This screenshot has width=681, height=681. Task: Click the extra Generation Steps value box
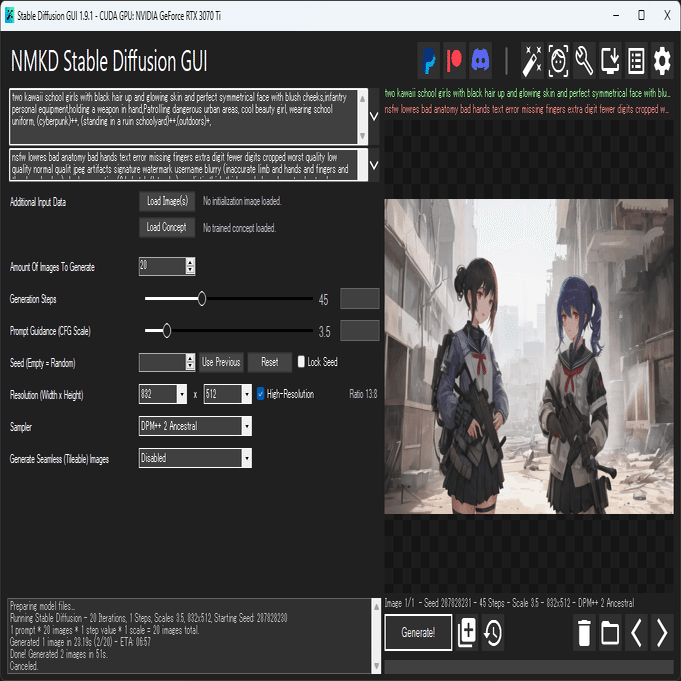point(360,299)
